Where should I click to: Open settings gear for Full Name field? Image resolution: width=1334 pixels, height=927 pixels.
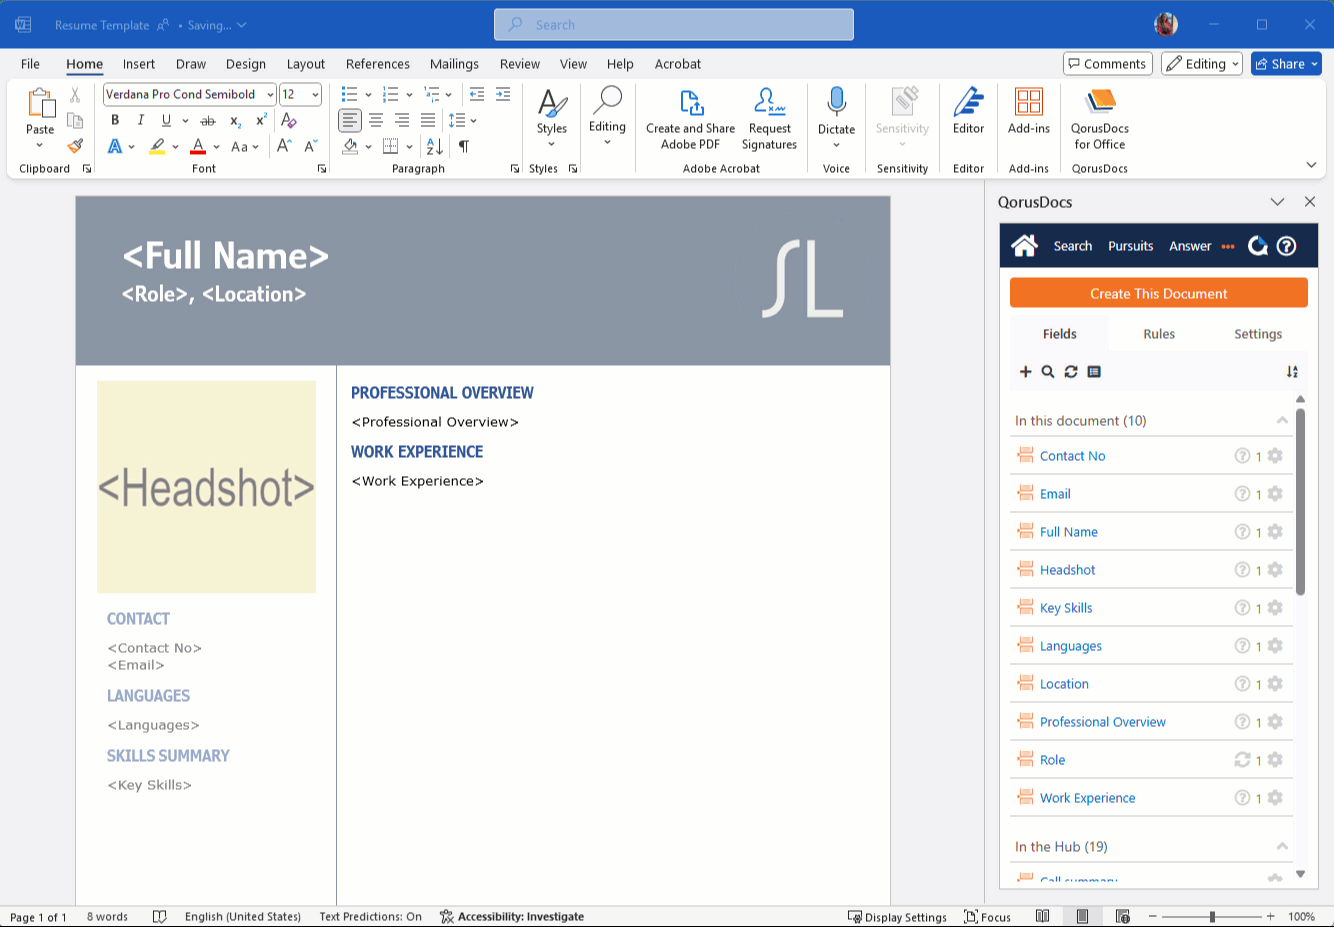tap(1275, 532)
